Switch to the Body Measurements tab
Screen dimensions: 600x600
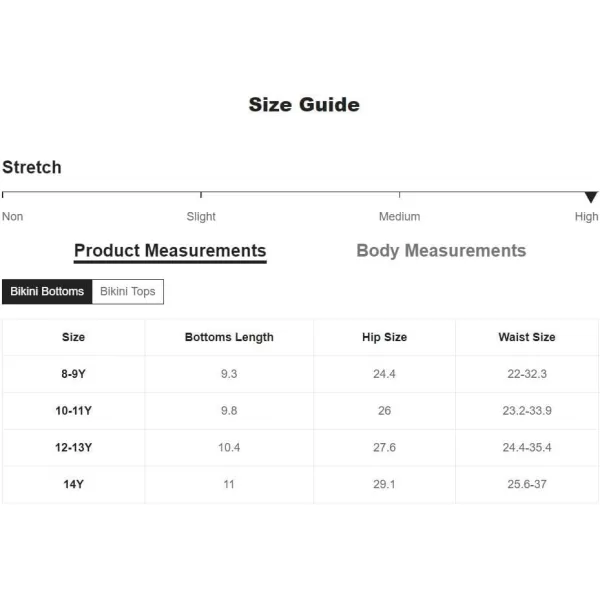441,251
